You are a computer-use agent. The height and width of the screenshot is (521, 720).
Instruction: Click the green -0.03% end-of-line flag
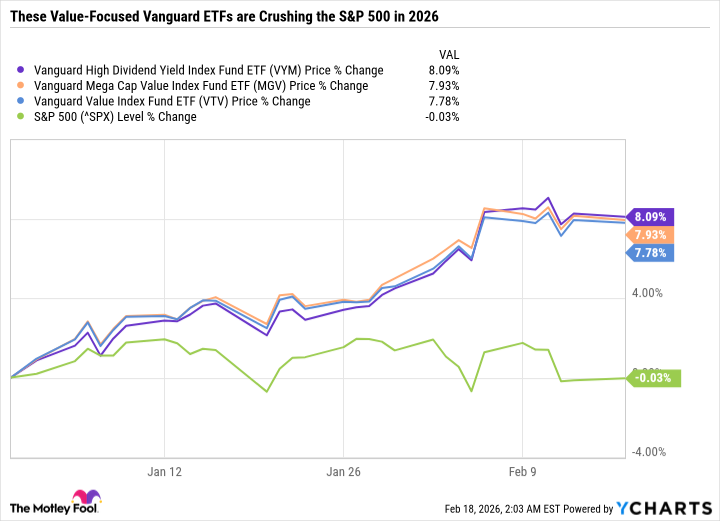coord(652,378)
